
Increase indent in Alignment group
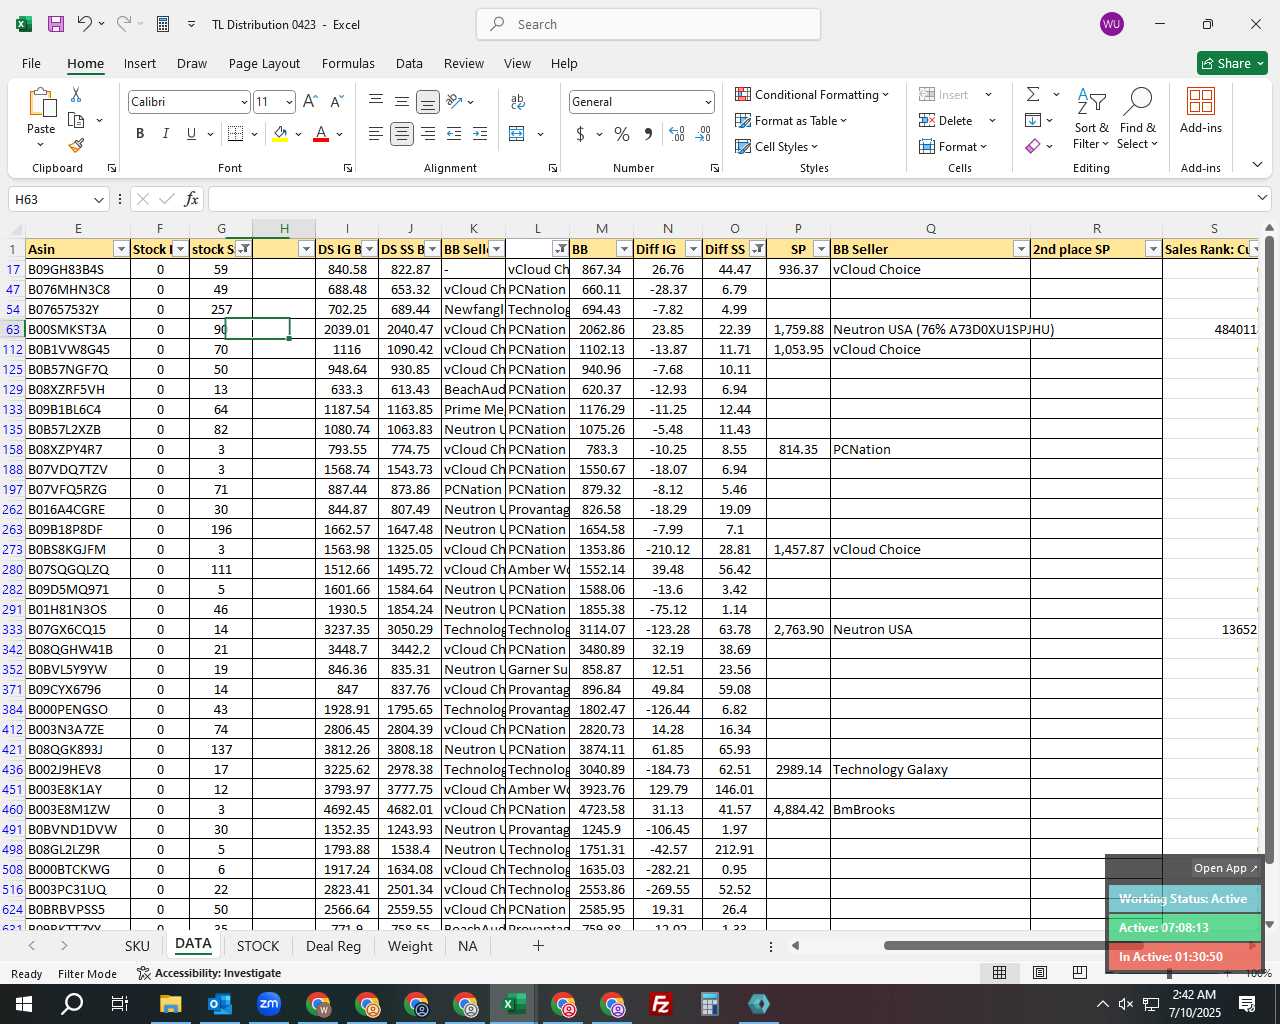click(x=480, y=134)
